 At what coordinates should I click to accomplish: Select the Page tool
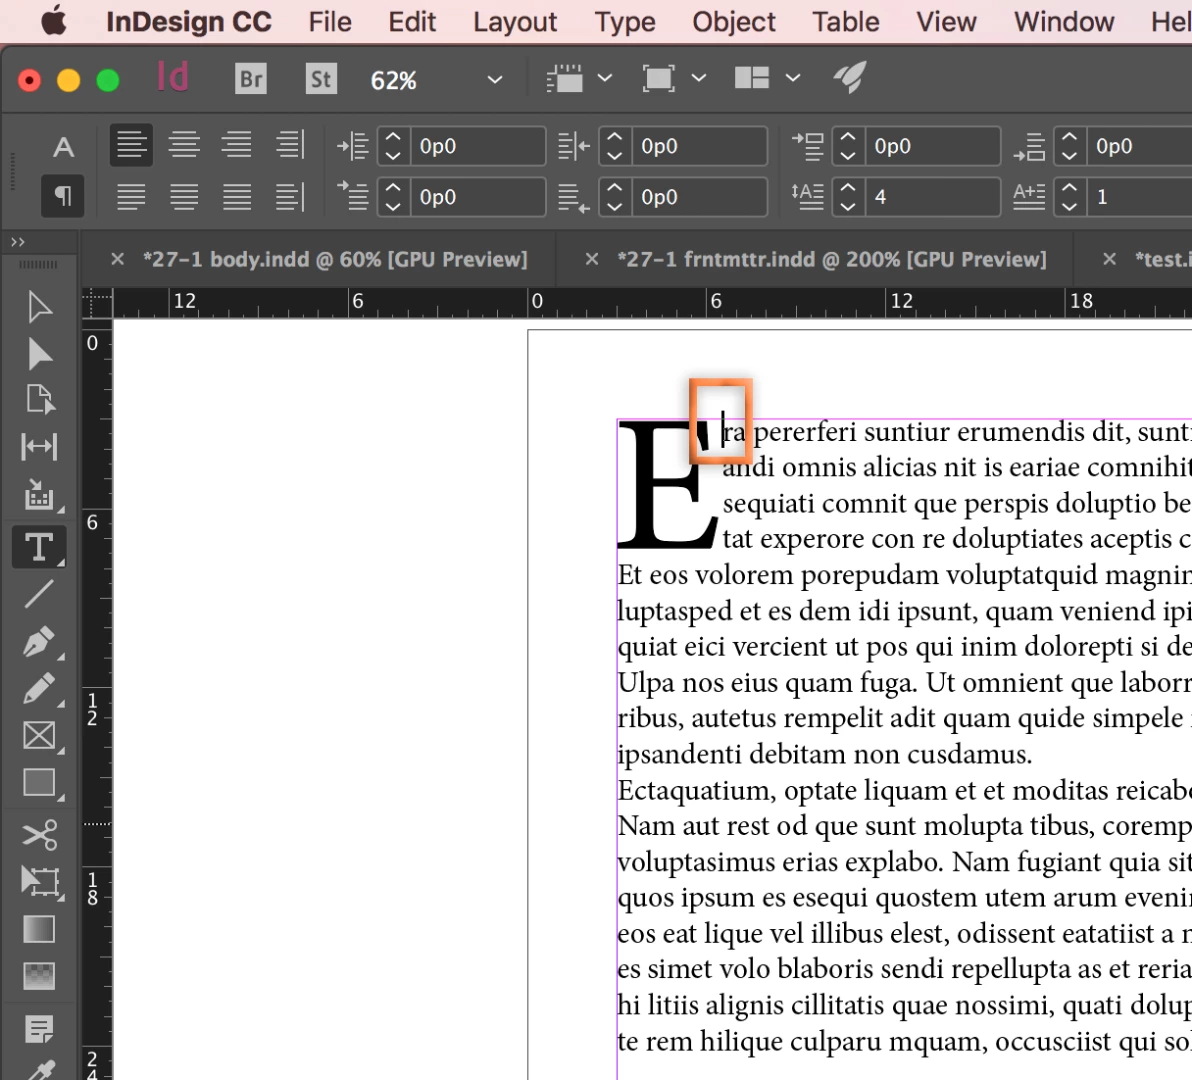tap(39, 400)
